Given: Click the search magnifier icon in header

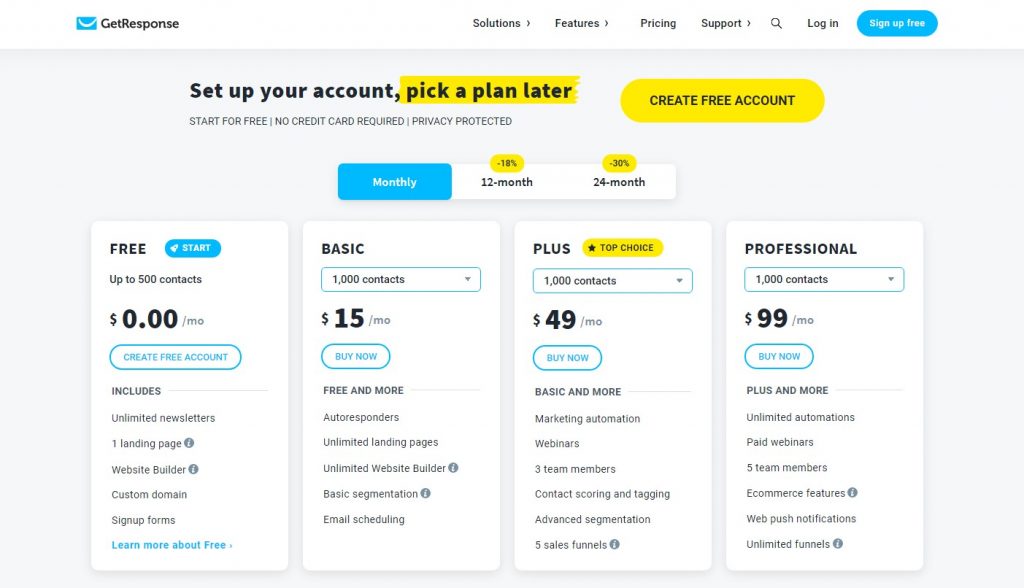Looking at the screenshot, I should tap(776, 23).
